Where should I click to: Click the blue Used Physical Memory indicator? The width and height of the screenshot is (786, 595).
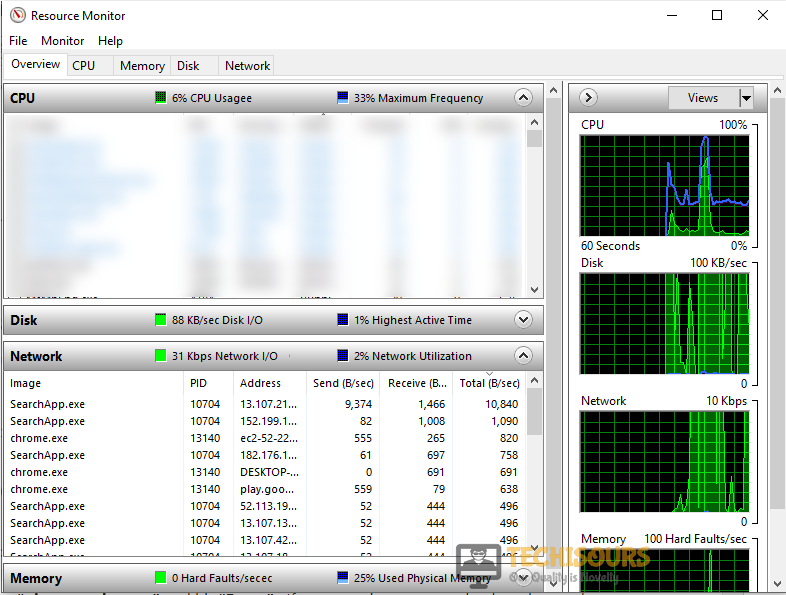point(343,577)
